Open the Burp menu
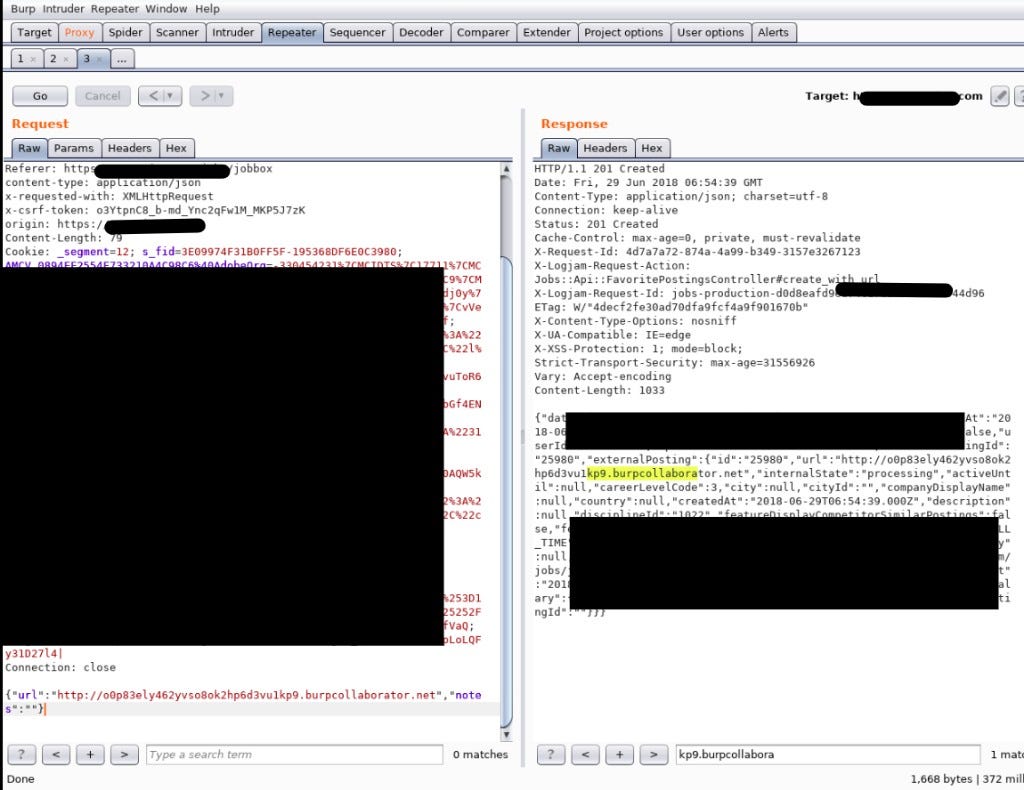1024x790 pixels. pyautogui.click(x=23, y=9)
